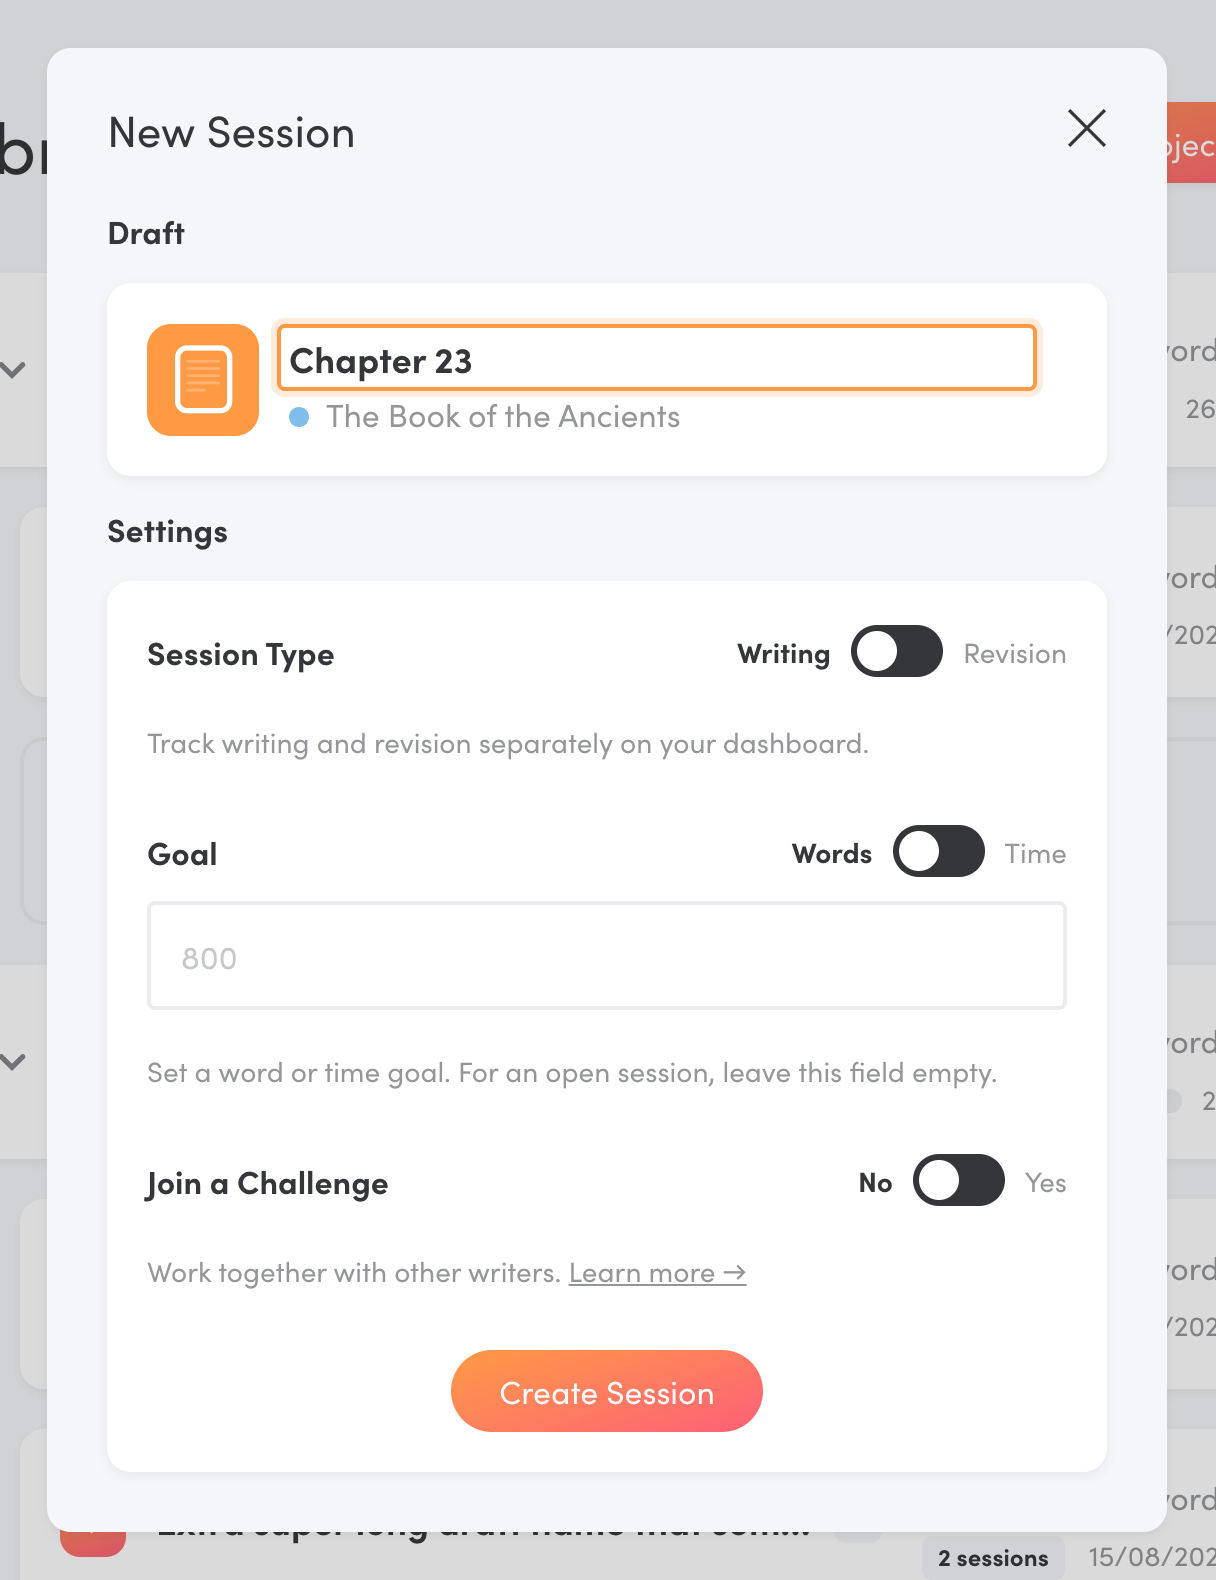Switch Session Type toggle to Revision

pos(897,652)
